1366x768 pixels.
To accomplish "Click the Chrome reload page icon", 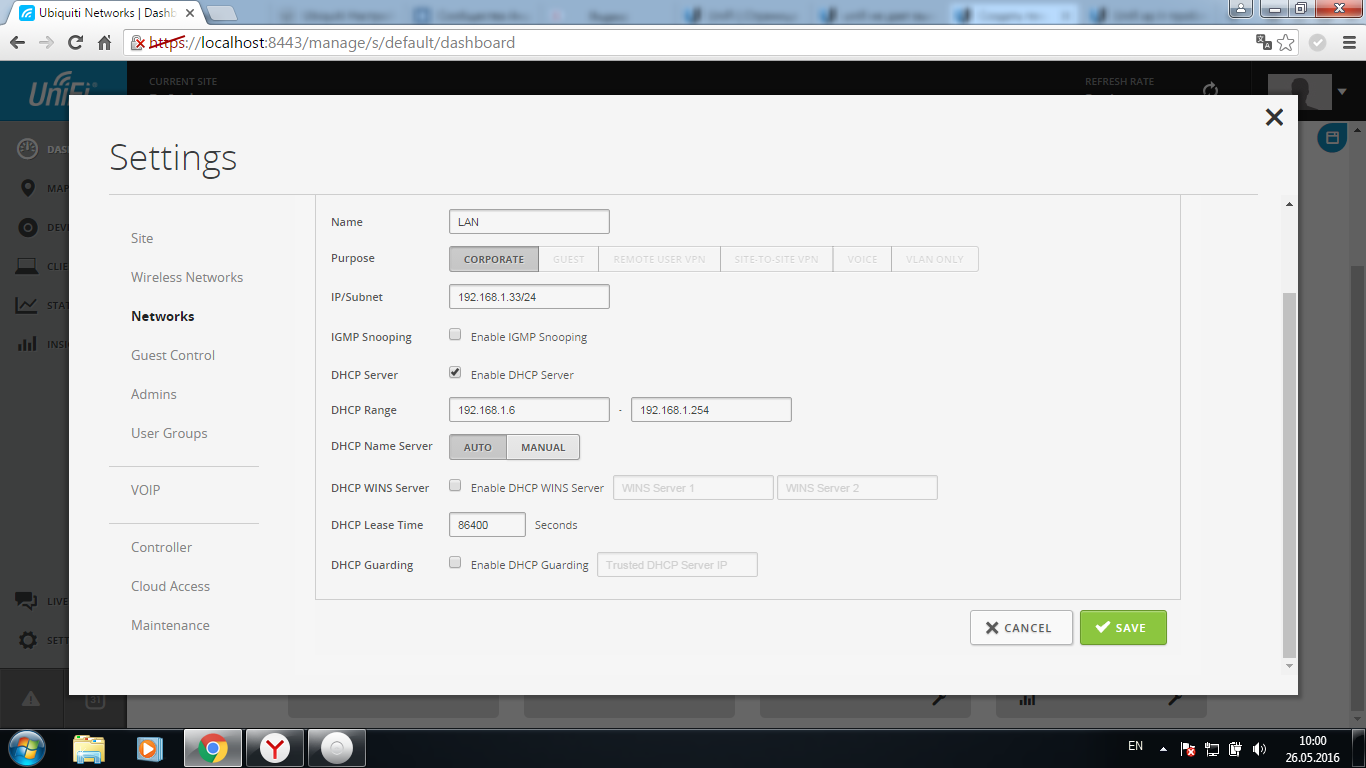I will point(75,43).
